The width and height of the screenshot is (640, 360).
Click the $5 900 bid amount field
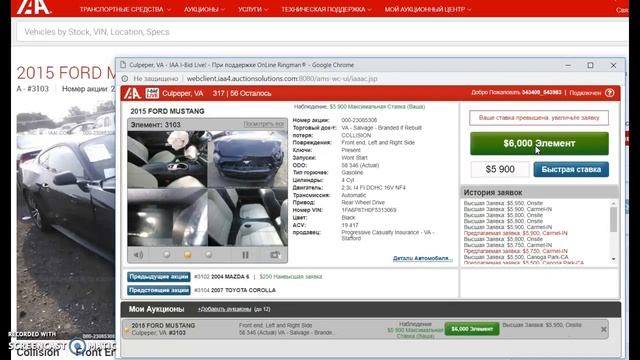(500, 169)
